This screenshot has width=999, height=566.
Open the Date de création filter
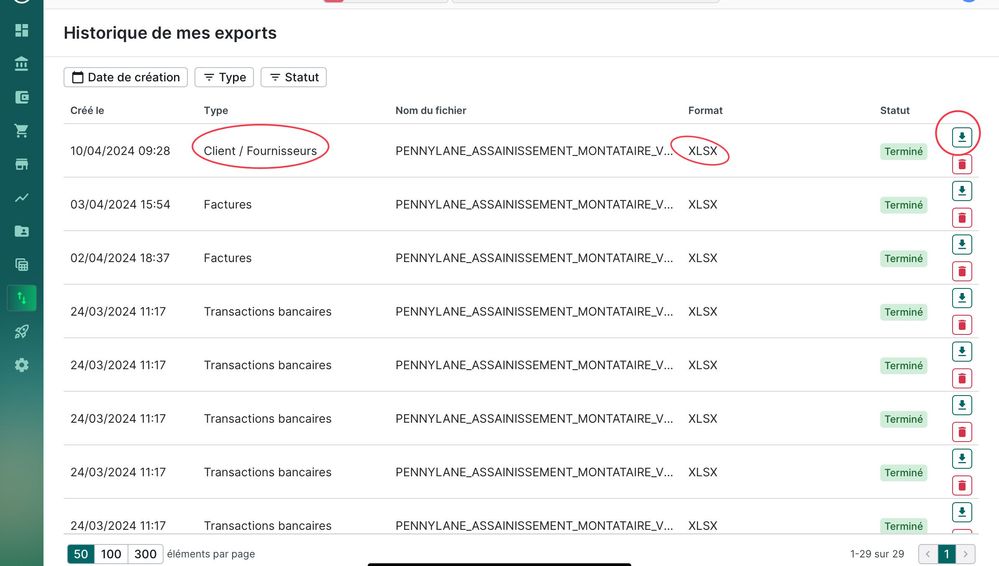[125, 77]
